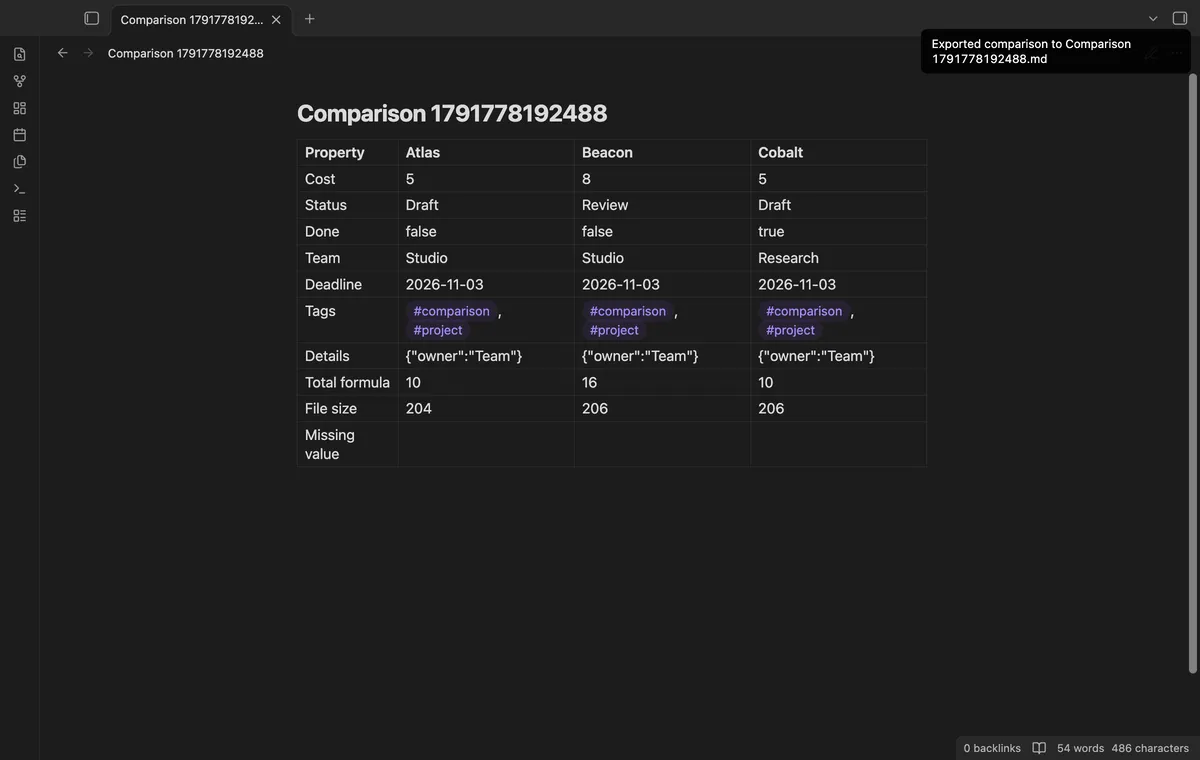The image size is (1200, 760).
Task: Toggle reading view book icon in status bar
Action: pos(1039,748)
